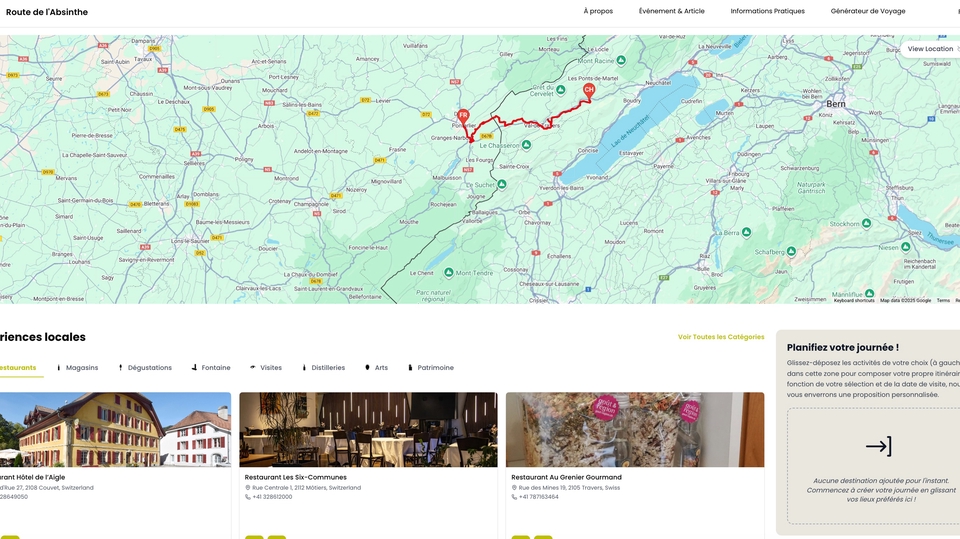
Task: Click the Six-Communes dining room photo
Action: tap(369, 429)
